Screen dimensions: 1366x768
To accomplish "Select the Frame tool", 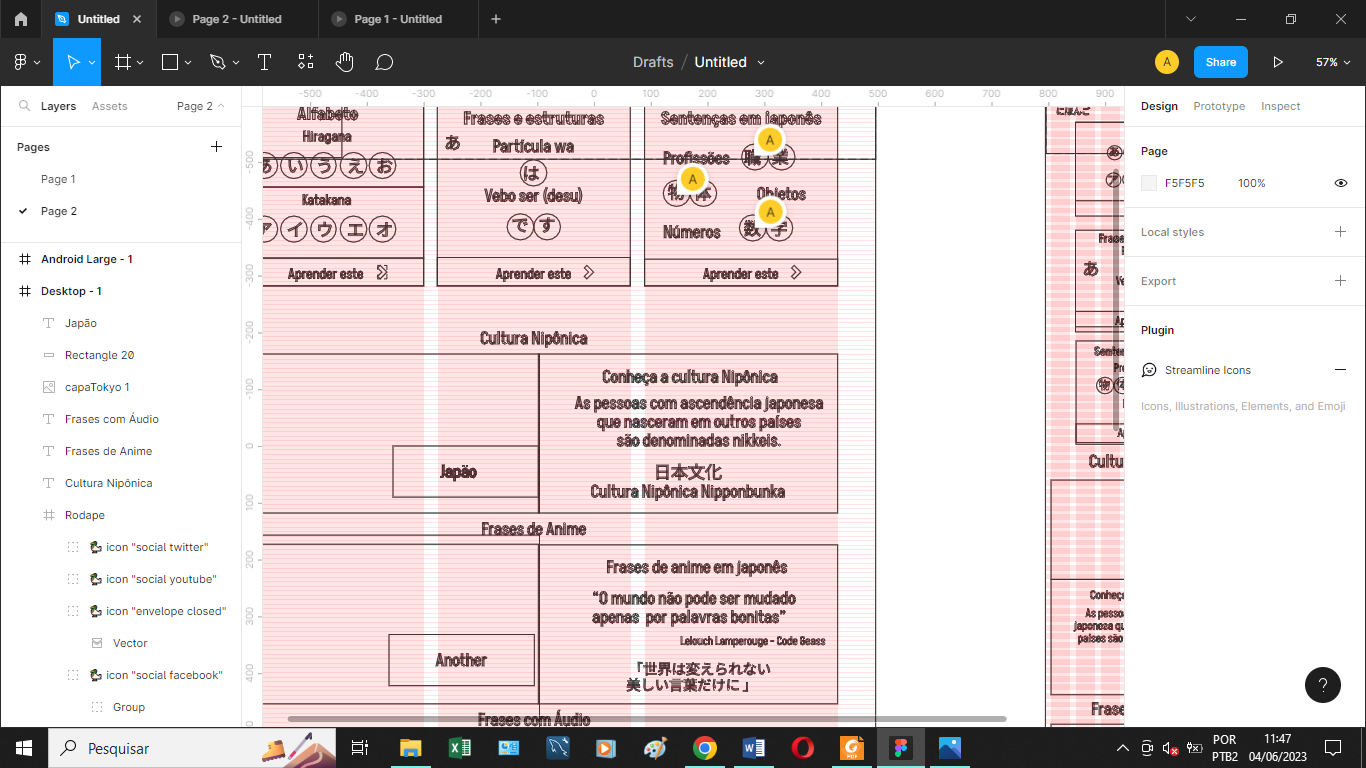I will click(123, 62).
